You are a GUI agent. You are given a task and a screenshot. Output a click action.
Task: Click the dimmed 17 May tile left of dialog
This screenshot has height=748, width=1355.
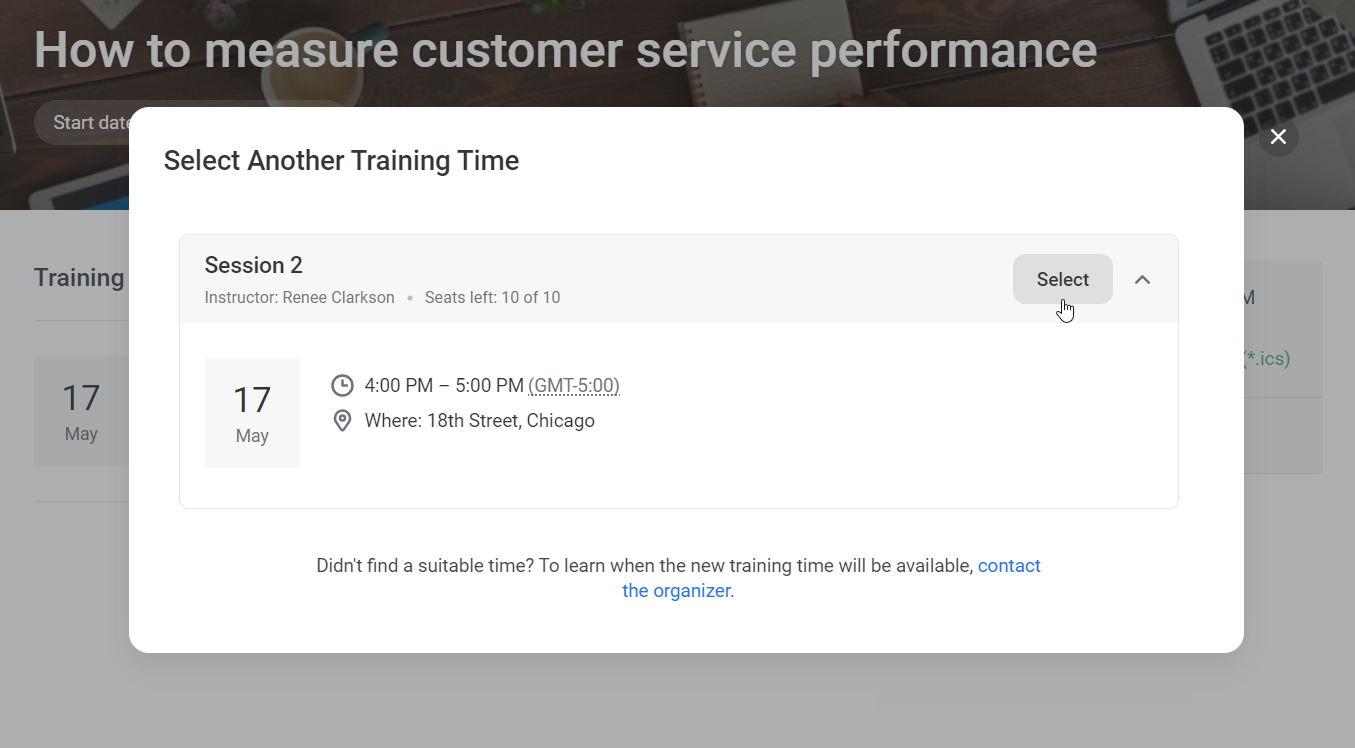81,410
